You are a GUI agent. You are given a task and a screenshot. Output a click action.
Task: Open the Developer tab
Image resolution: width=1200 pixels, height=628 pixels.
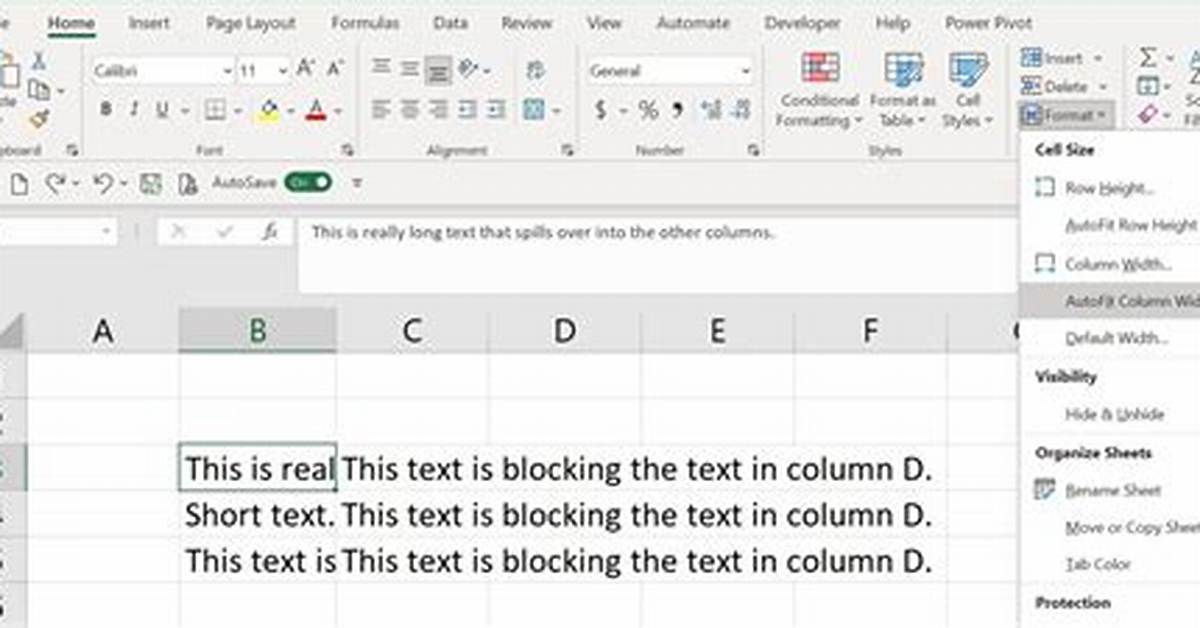pos(801,22)
